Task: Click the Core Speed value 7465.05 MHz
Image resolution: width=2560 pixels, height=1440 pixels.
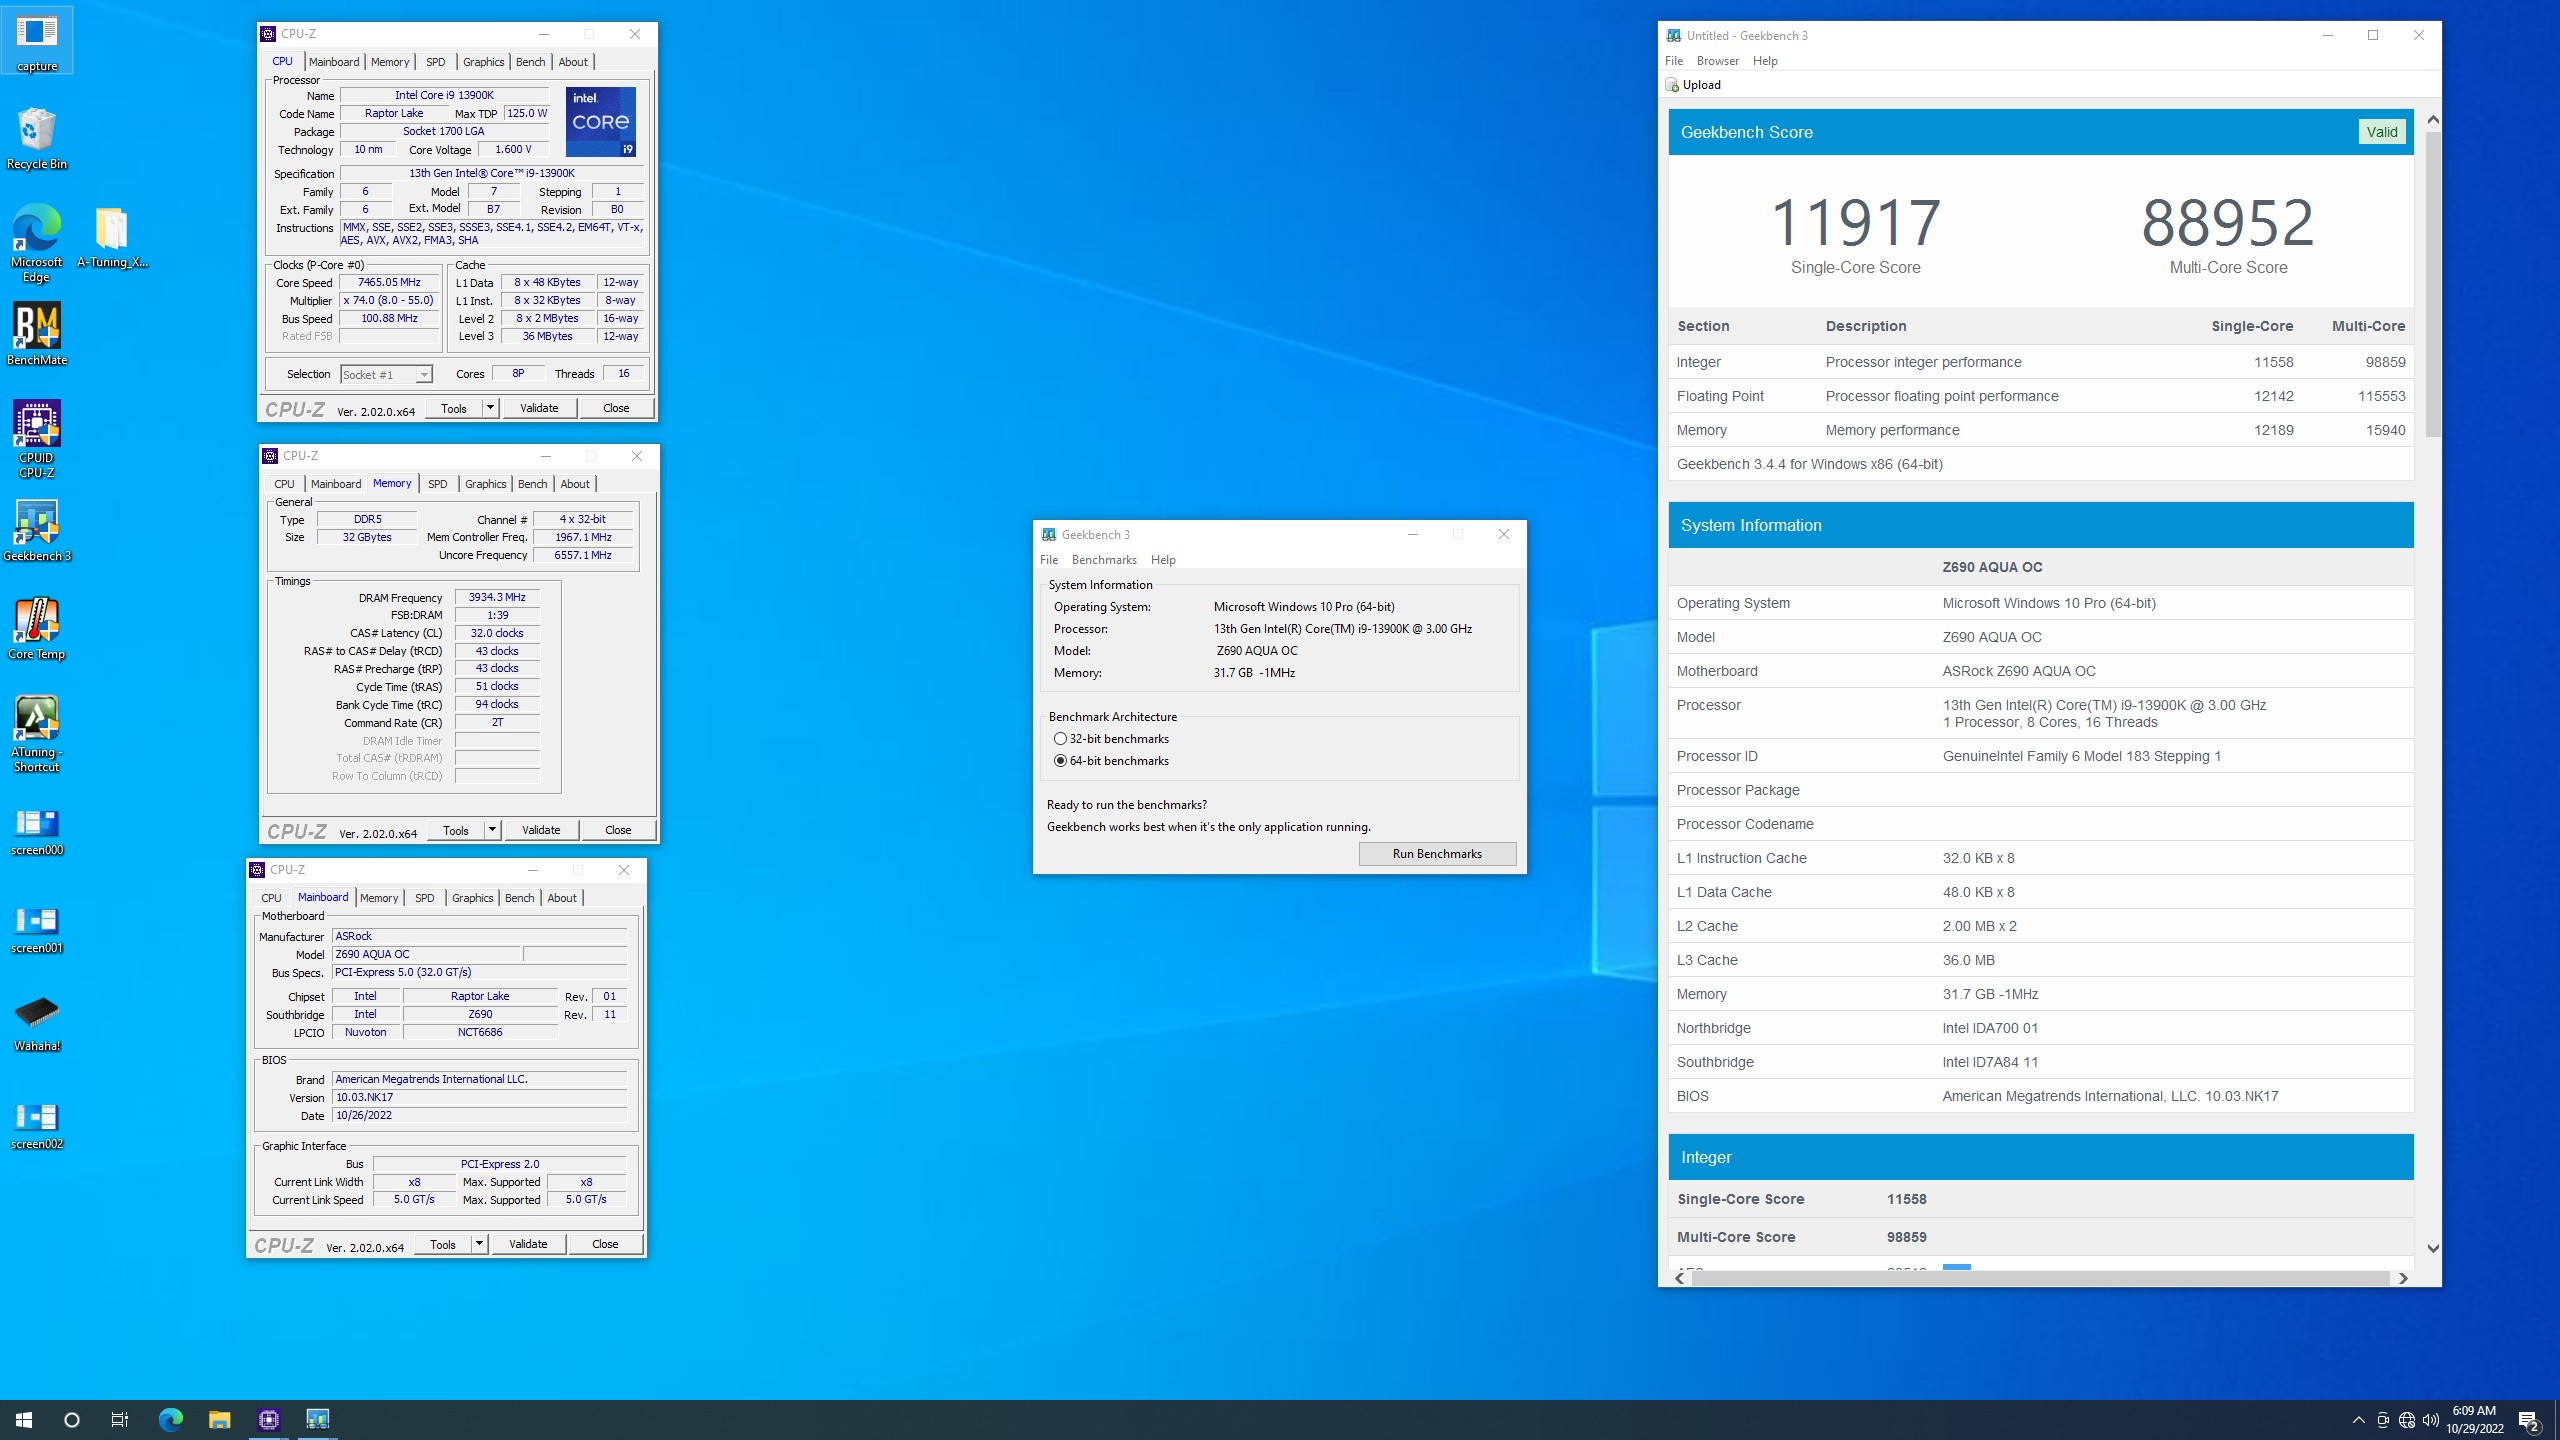Action: [389, 283]
